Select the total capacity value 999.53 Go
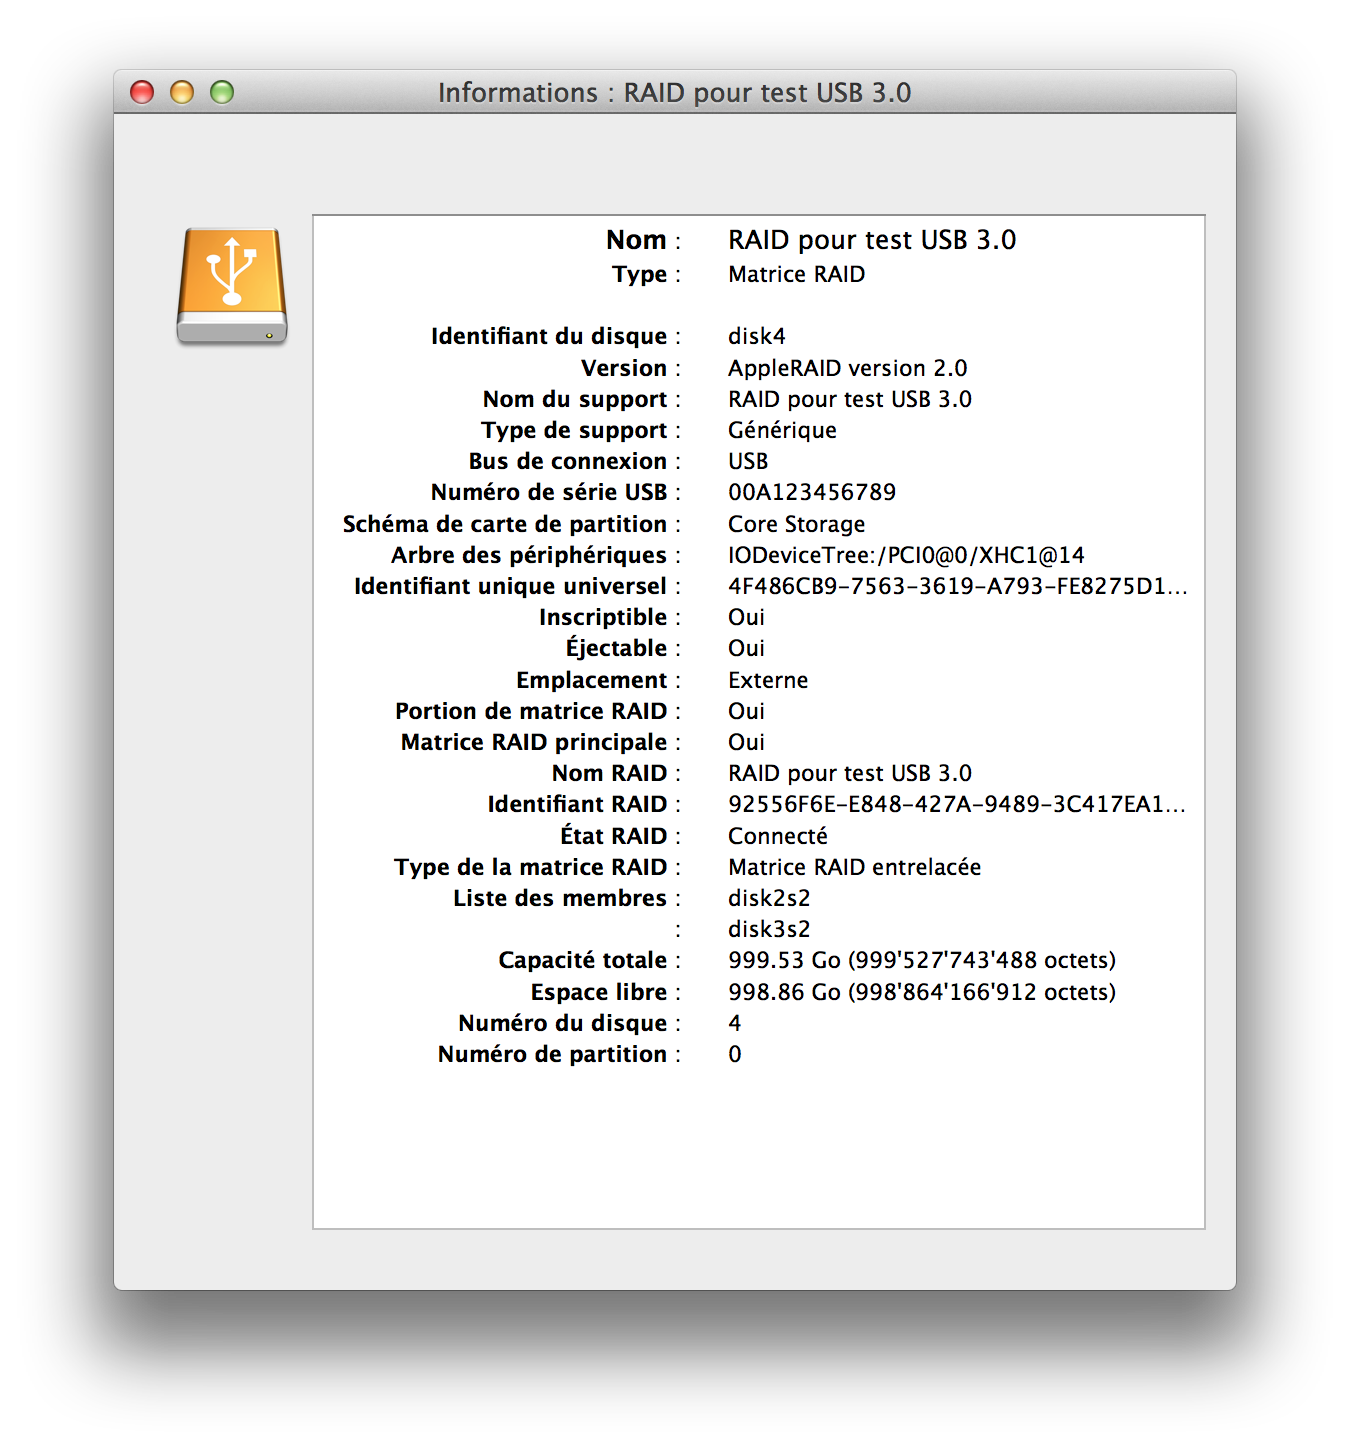 [921, 960]
